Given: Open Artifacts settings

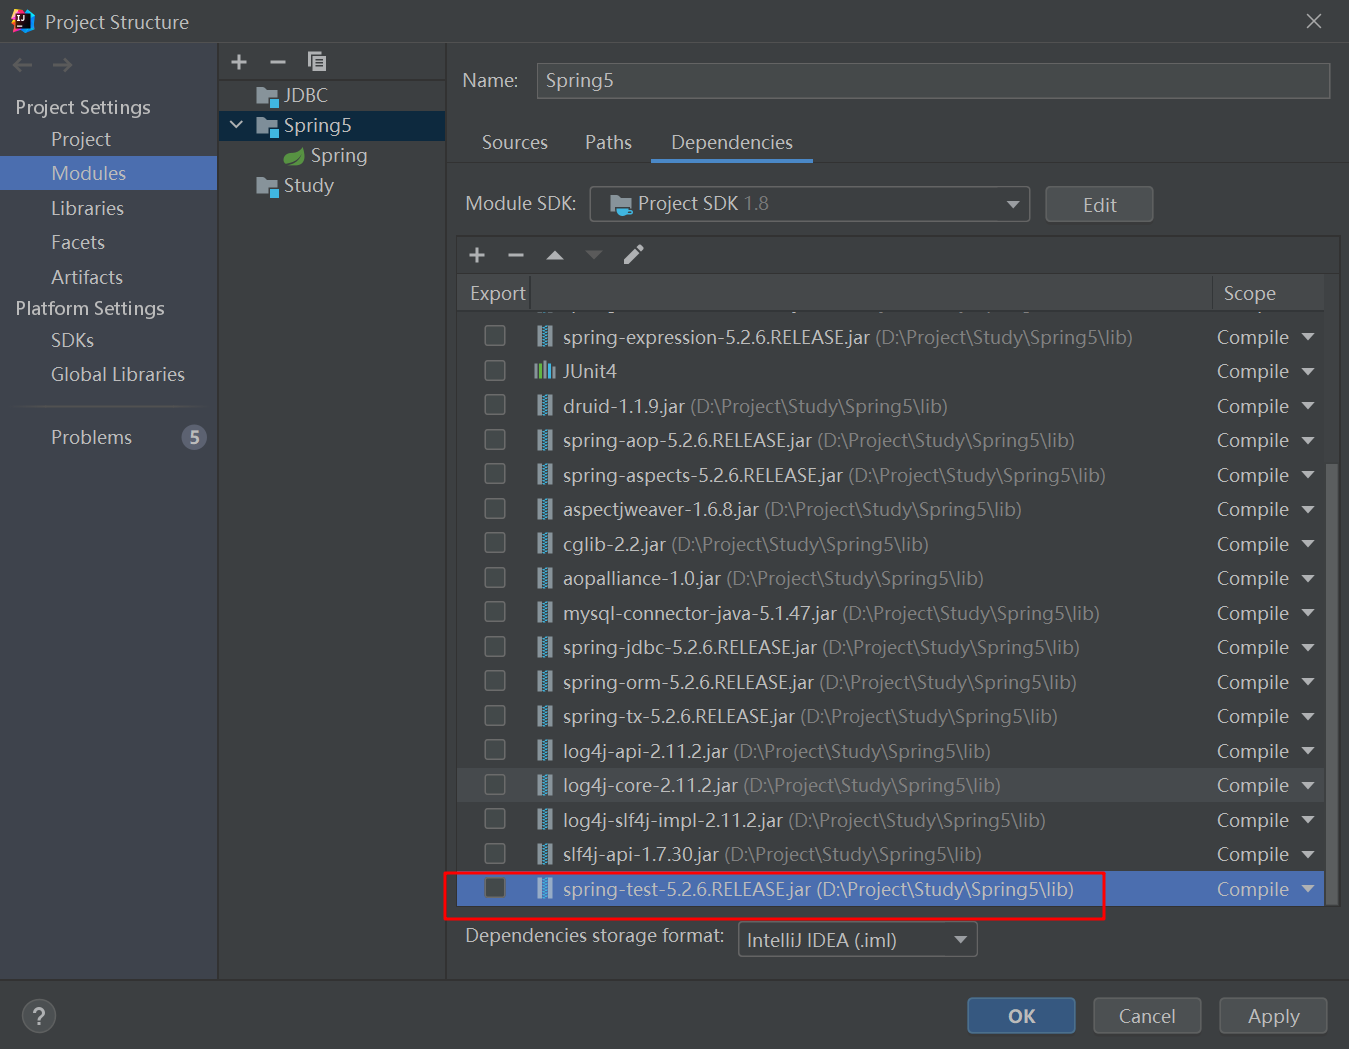Looking at the screenshot, I should click(87, 277).
